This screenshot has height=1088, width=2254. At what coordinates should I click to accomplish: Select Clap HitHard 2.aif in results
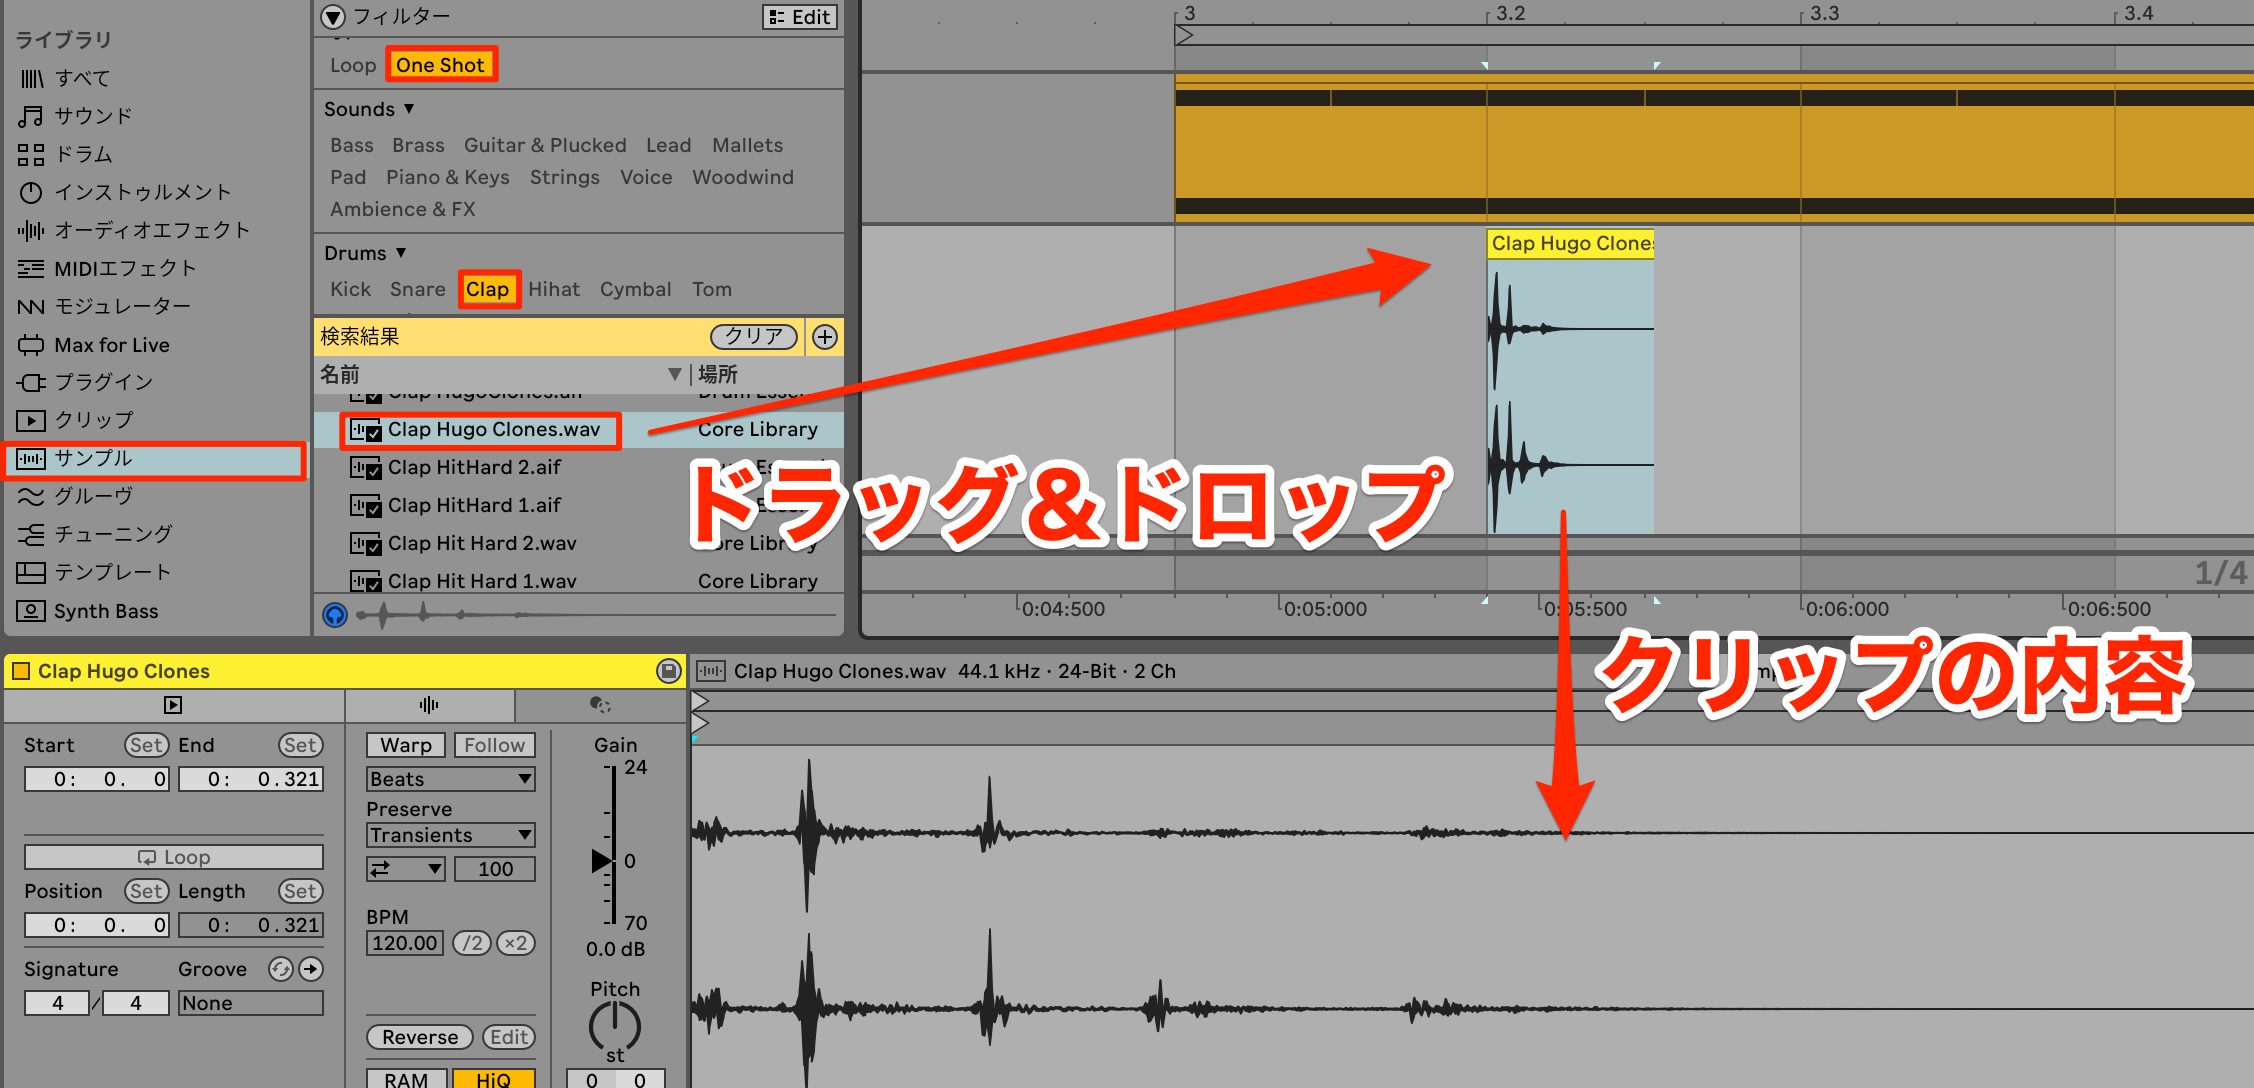[x=474, y=467]
